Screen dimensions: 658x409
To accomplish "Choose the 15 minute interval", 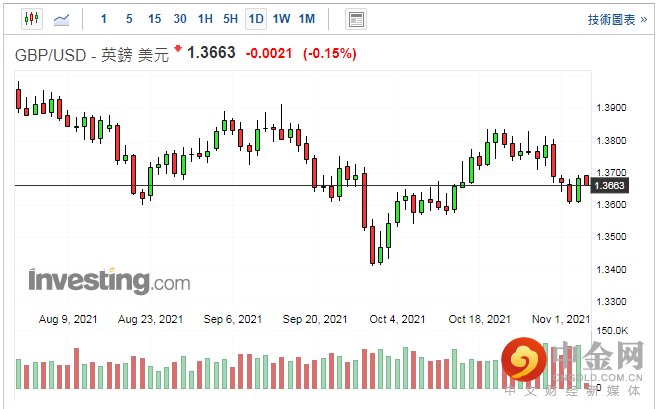I will 154,18.
